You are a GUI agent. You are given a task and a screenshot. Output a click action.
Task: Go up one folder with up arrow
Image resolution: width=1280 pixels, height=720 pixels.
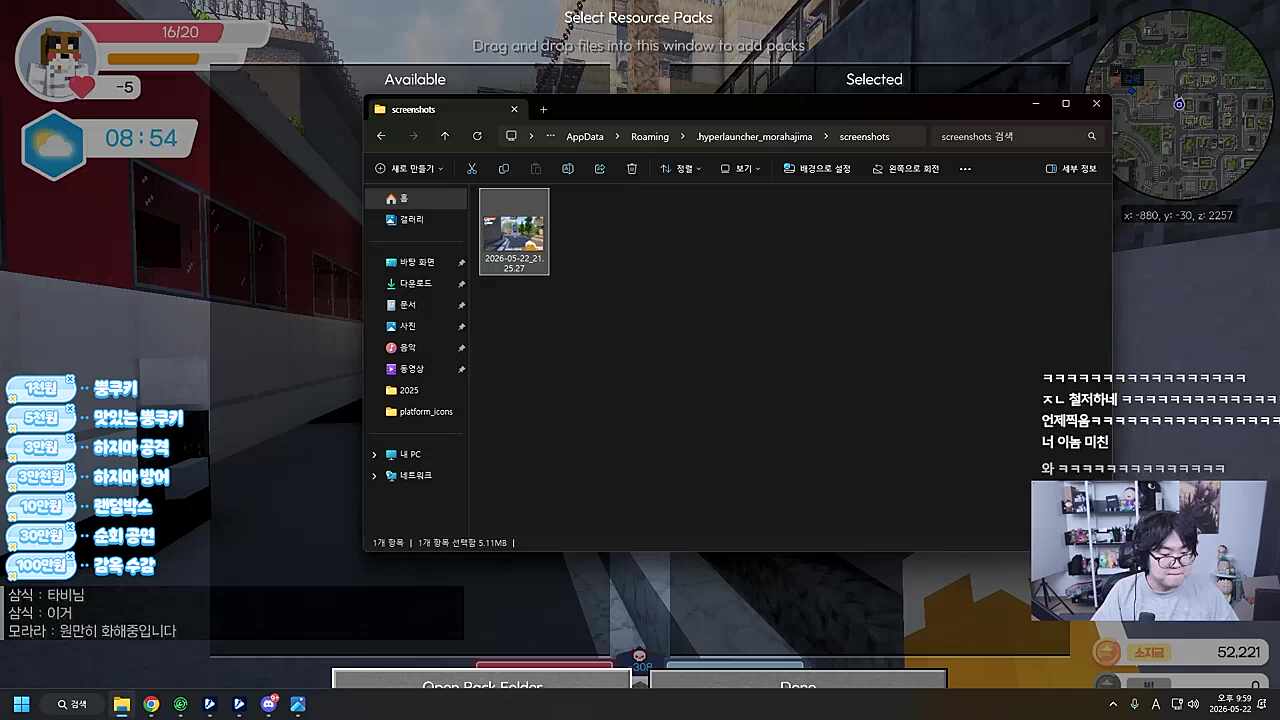445,136
